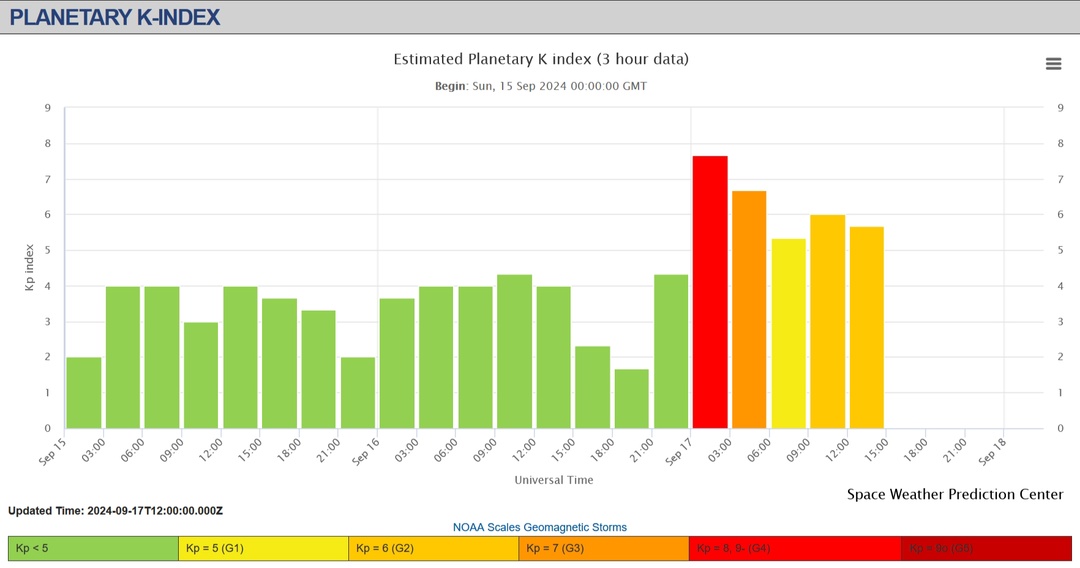Select the dark orange bar at Sep 17 03:00

click(749, 310)
